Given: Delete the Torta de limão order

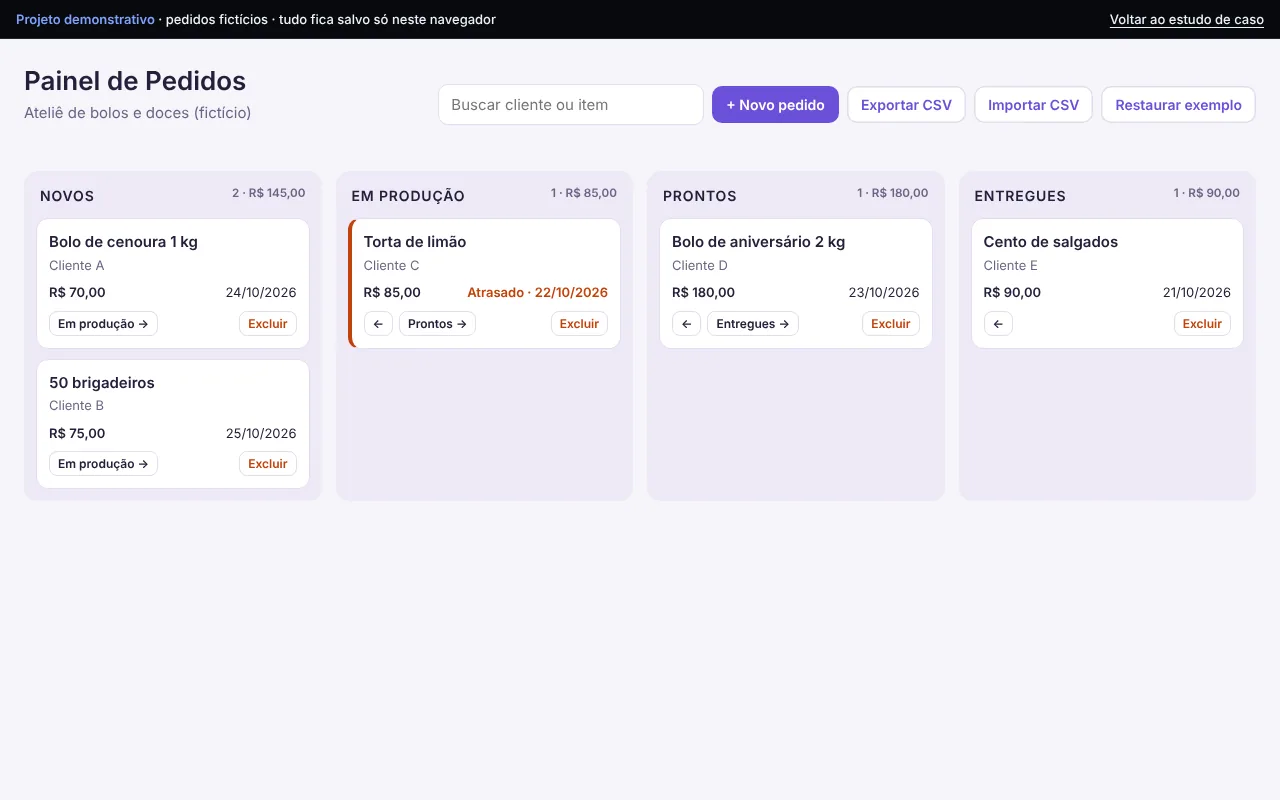Looking at the screenshot, I should pyautogui.click(x=579, y=324).
